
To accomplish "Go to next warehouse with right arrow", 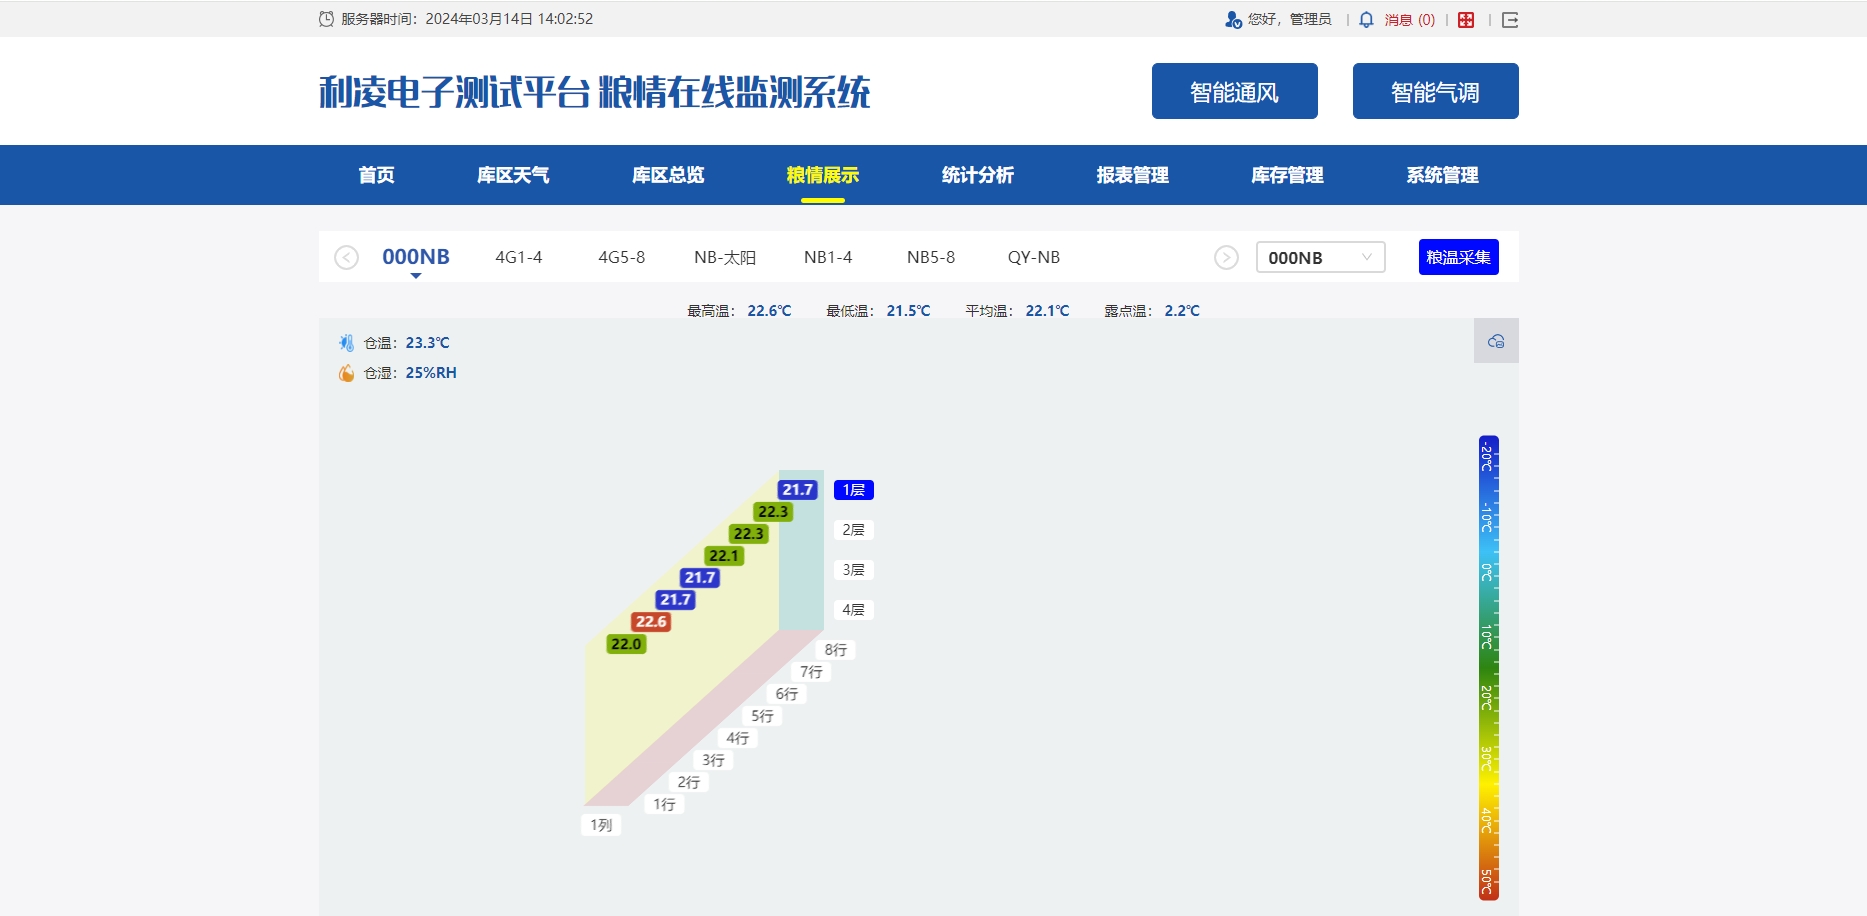I will [1226, 258].
